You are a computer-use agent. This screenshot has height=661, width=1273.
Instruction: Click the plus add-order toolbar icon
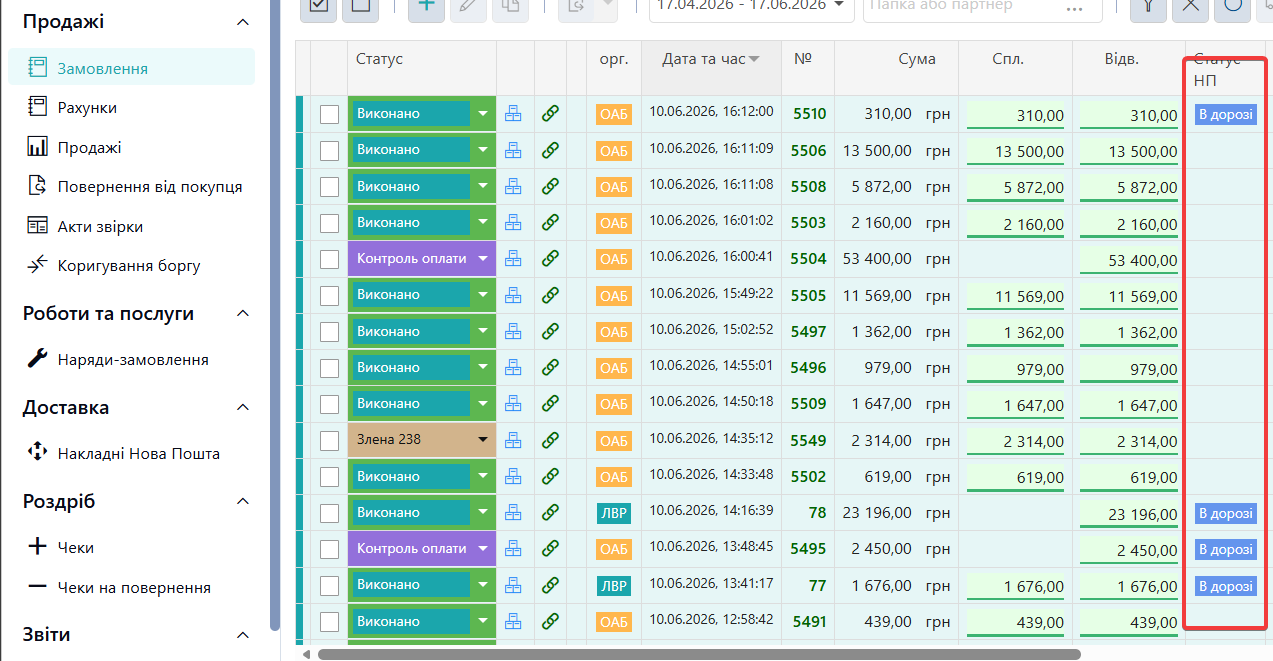427,5
